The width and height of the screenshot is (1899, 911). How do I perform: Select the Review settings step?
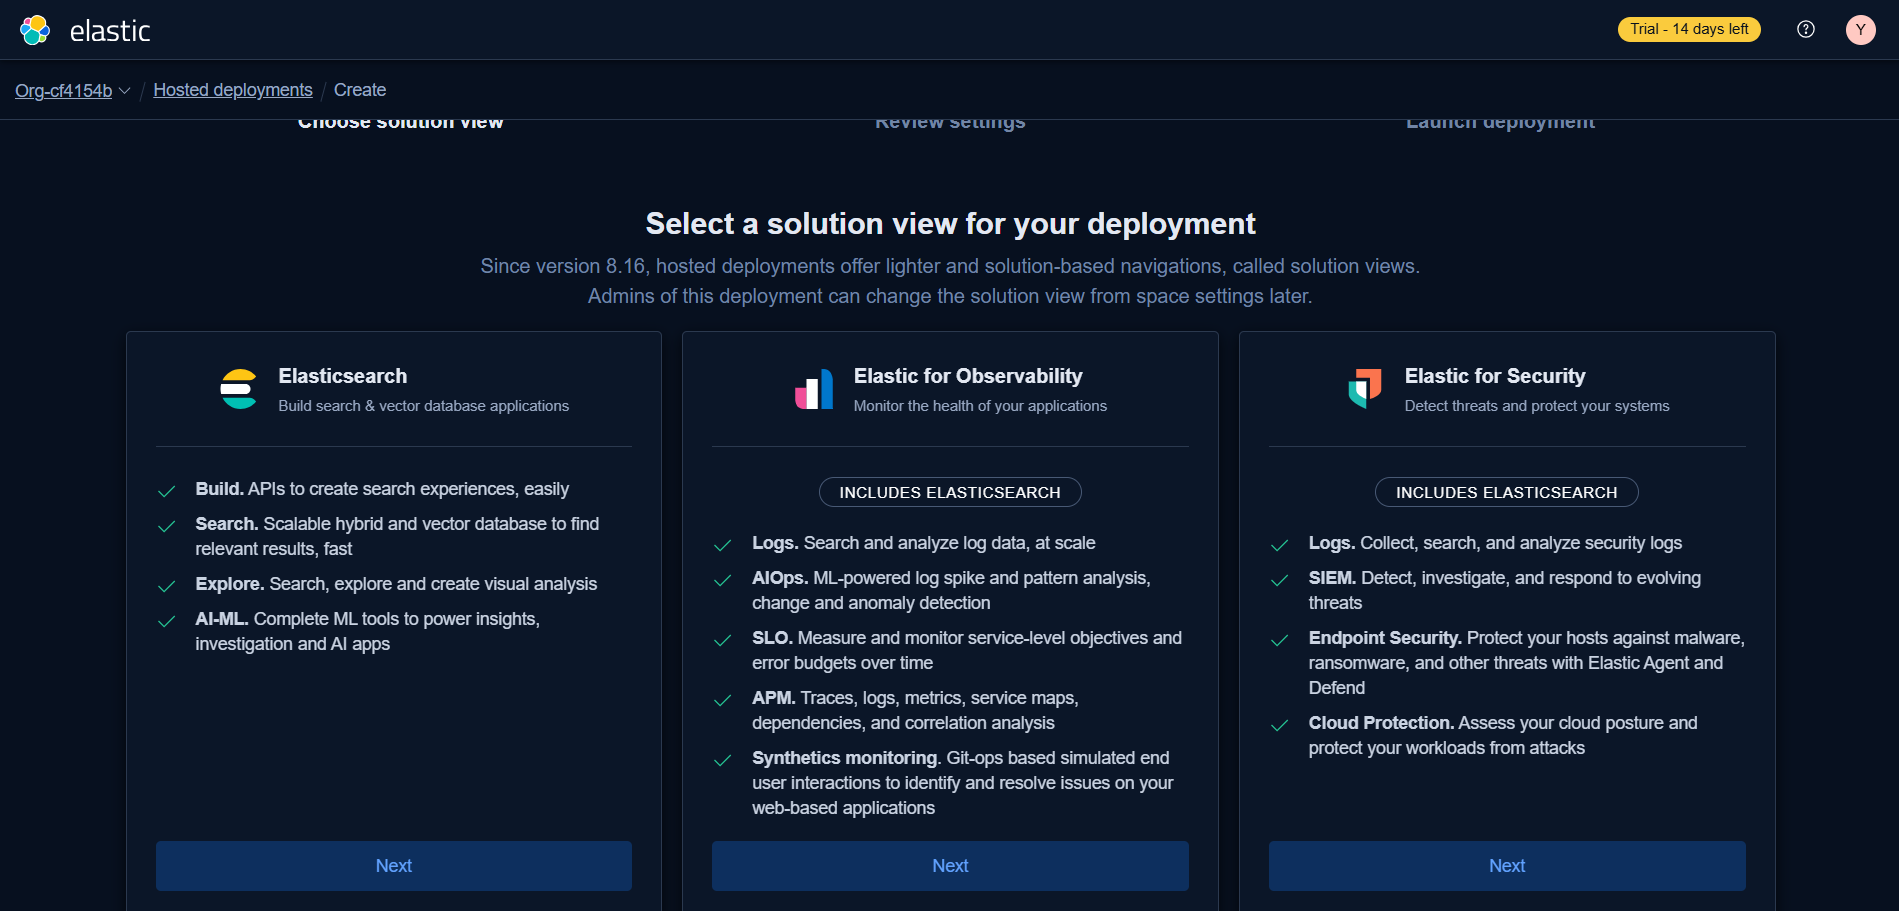(x=950, y=124)
